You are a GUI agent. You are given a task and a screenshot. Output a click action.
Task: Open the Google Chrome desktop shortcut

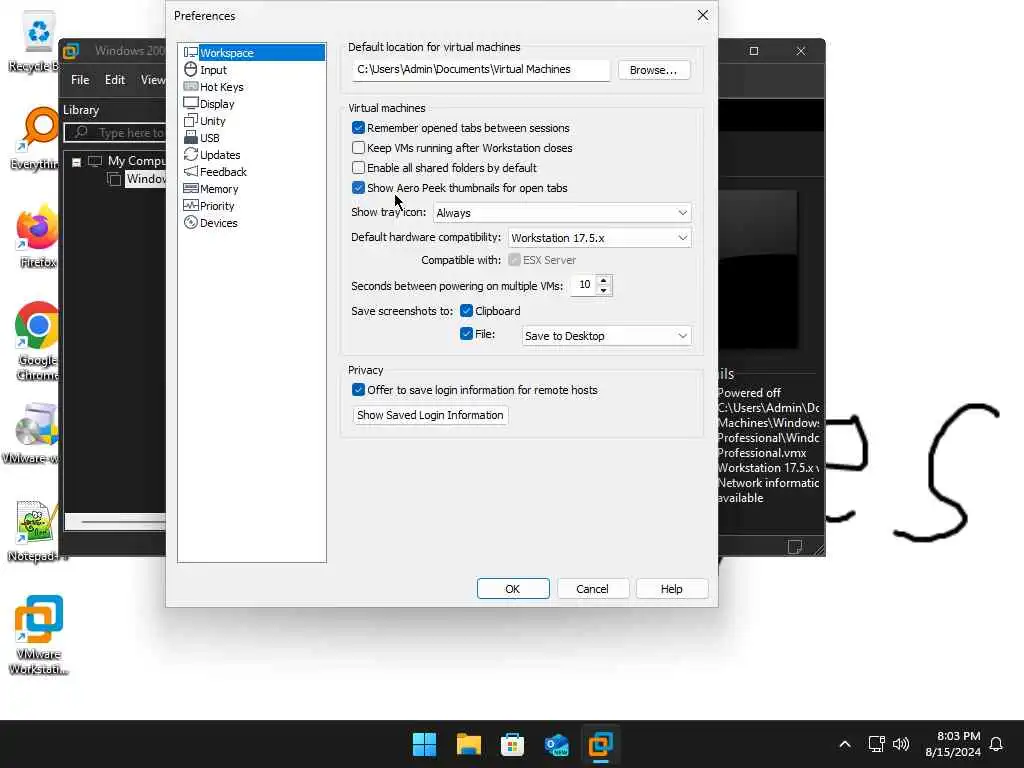click(37, 342)
